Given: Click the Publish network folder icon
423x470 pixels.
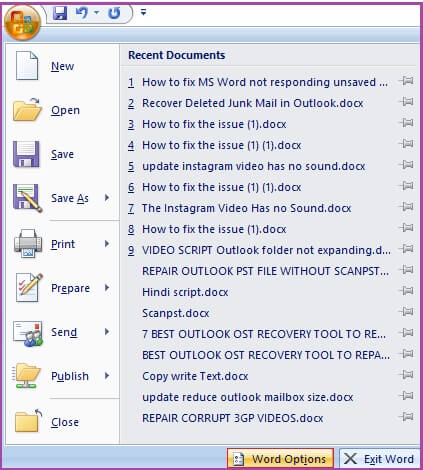Looking at the screenshot, I should point(27,375).
